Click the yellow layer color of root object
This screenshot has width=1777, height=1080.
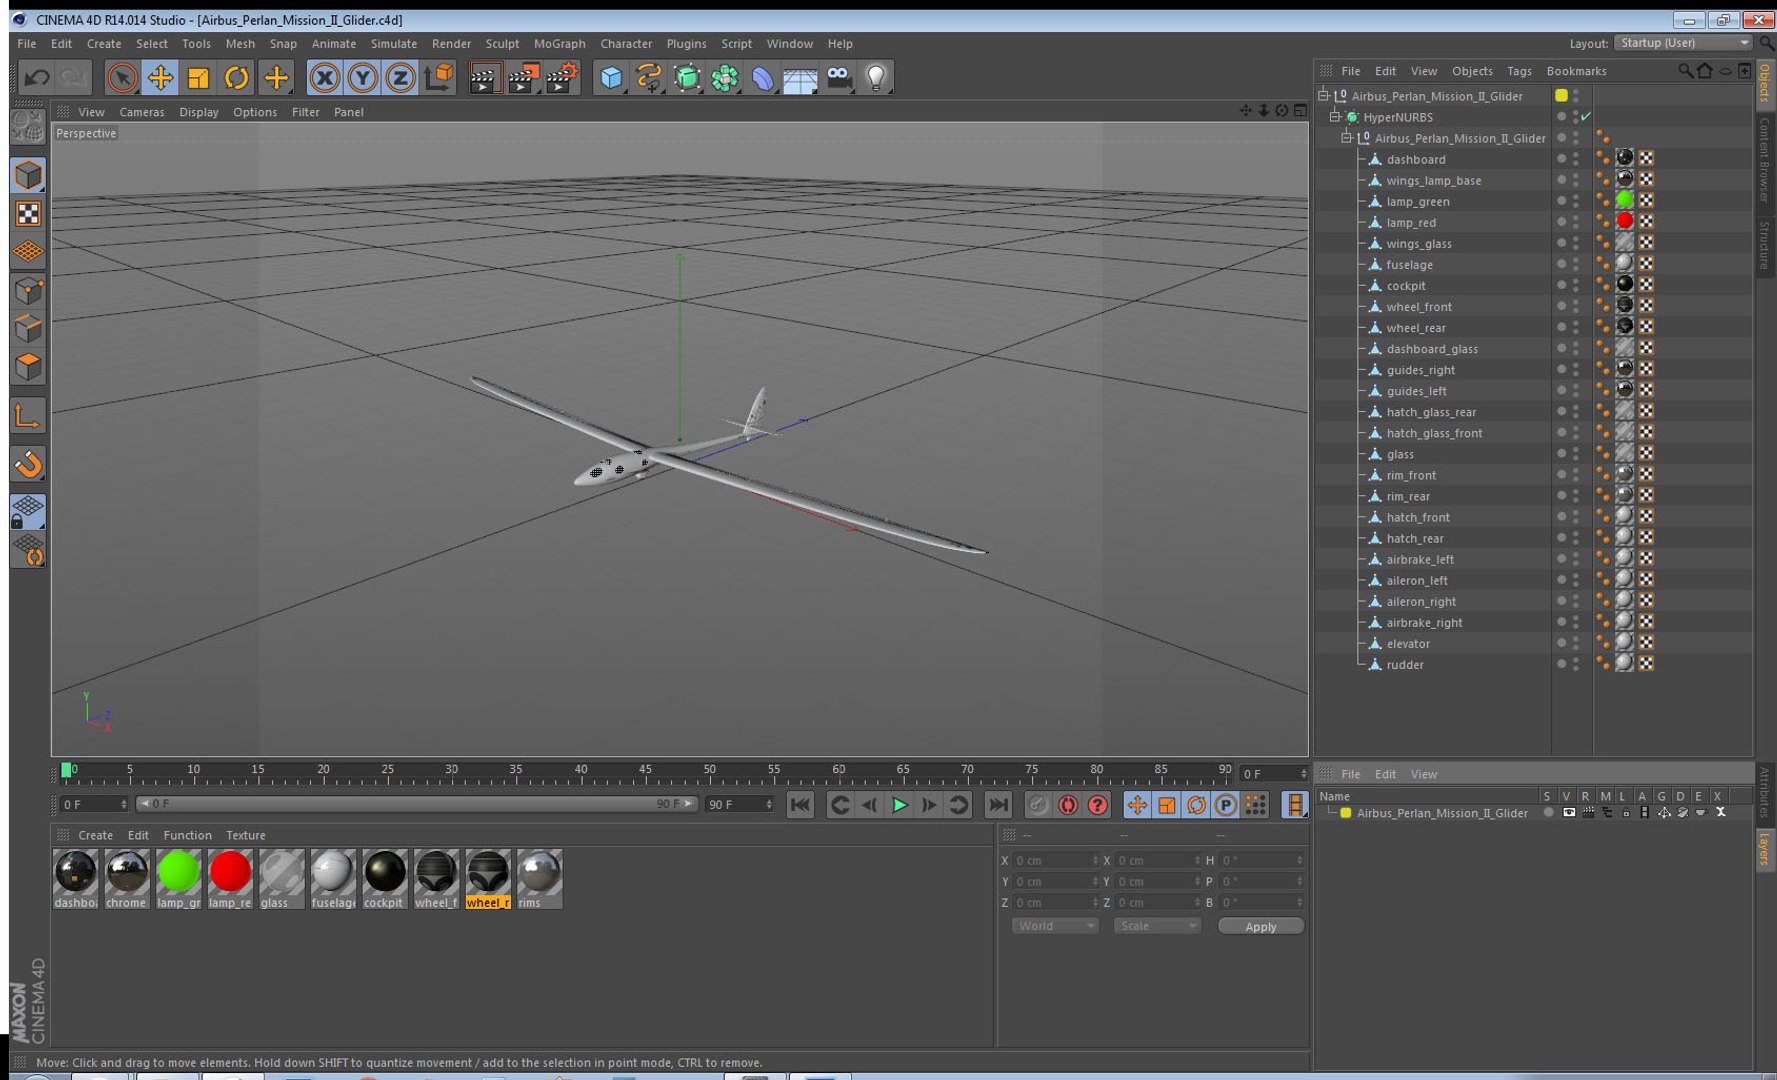(1561, 96)
